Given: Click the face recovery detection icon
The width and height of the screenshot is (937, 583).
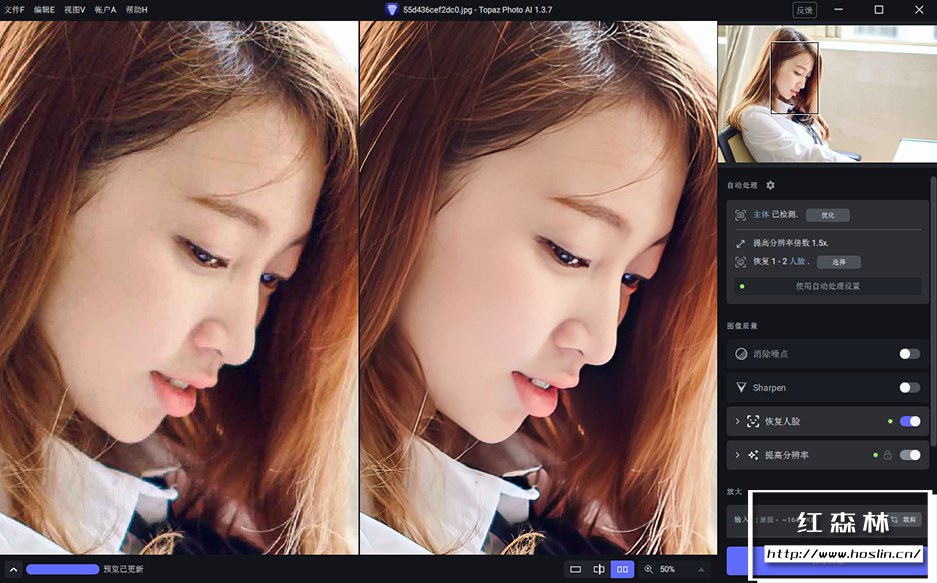Looking at the screenshot, I should point(740,262).
